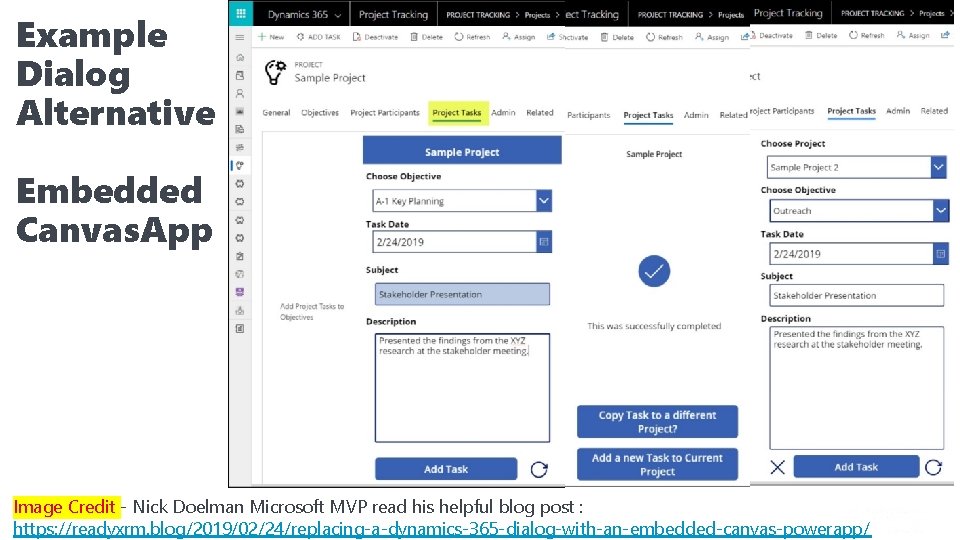960x540 pixels.
Task: Click 'This was successfully completed' text
Action: (654, 326)
